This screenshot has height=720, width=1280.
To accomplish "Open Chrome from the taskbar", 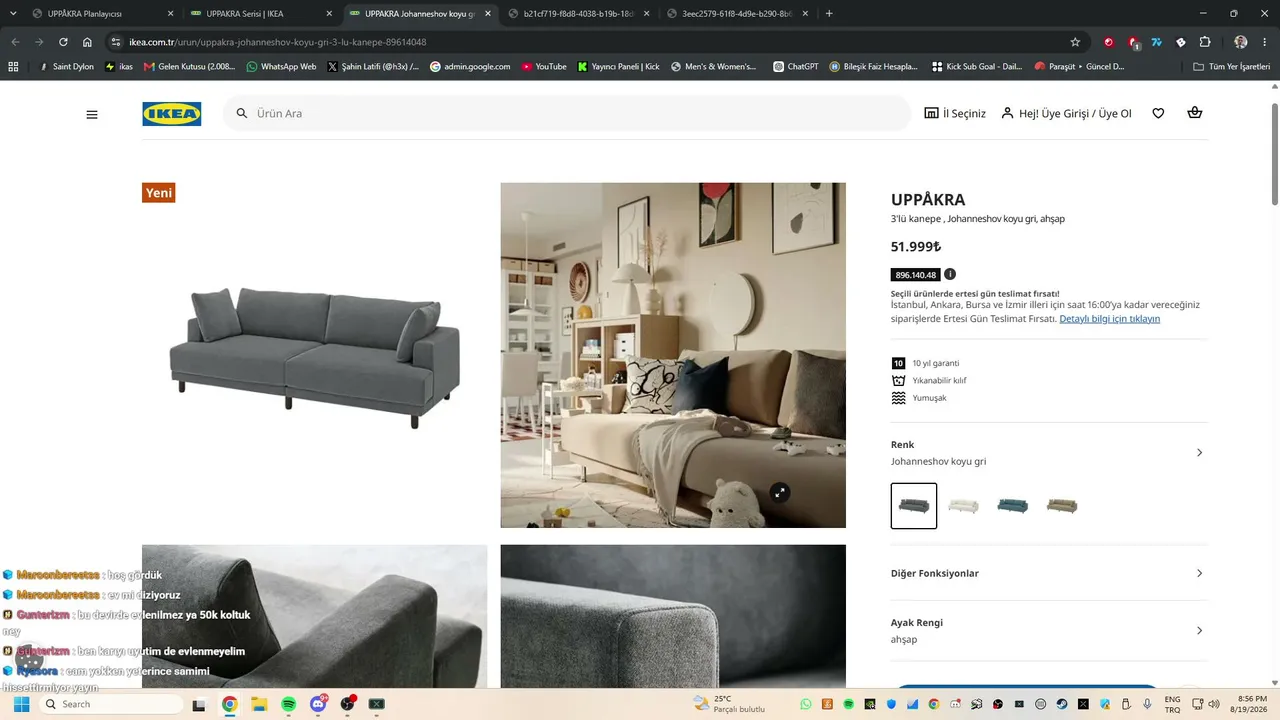I will [x=229, y=704].
